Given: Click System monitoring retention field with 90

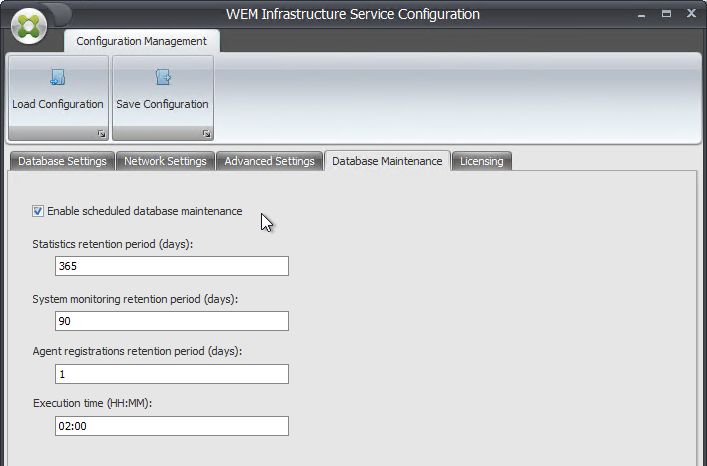Looking at the screenshot, I should 172,321.
